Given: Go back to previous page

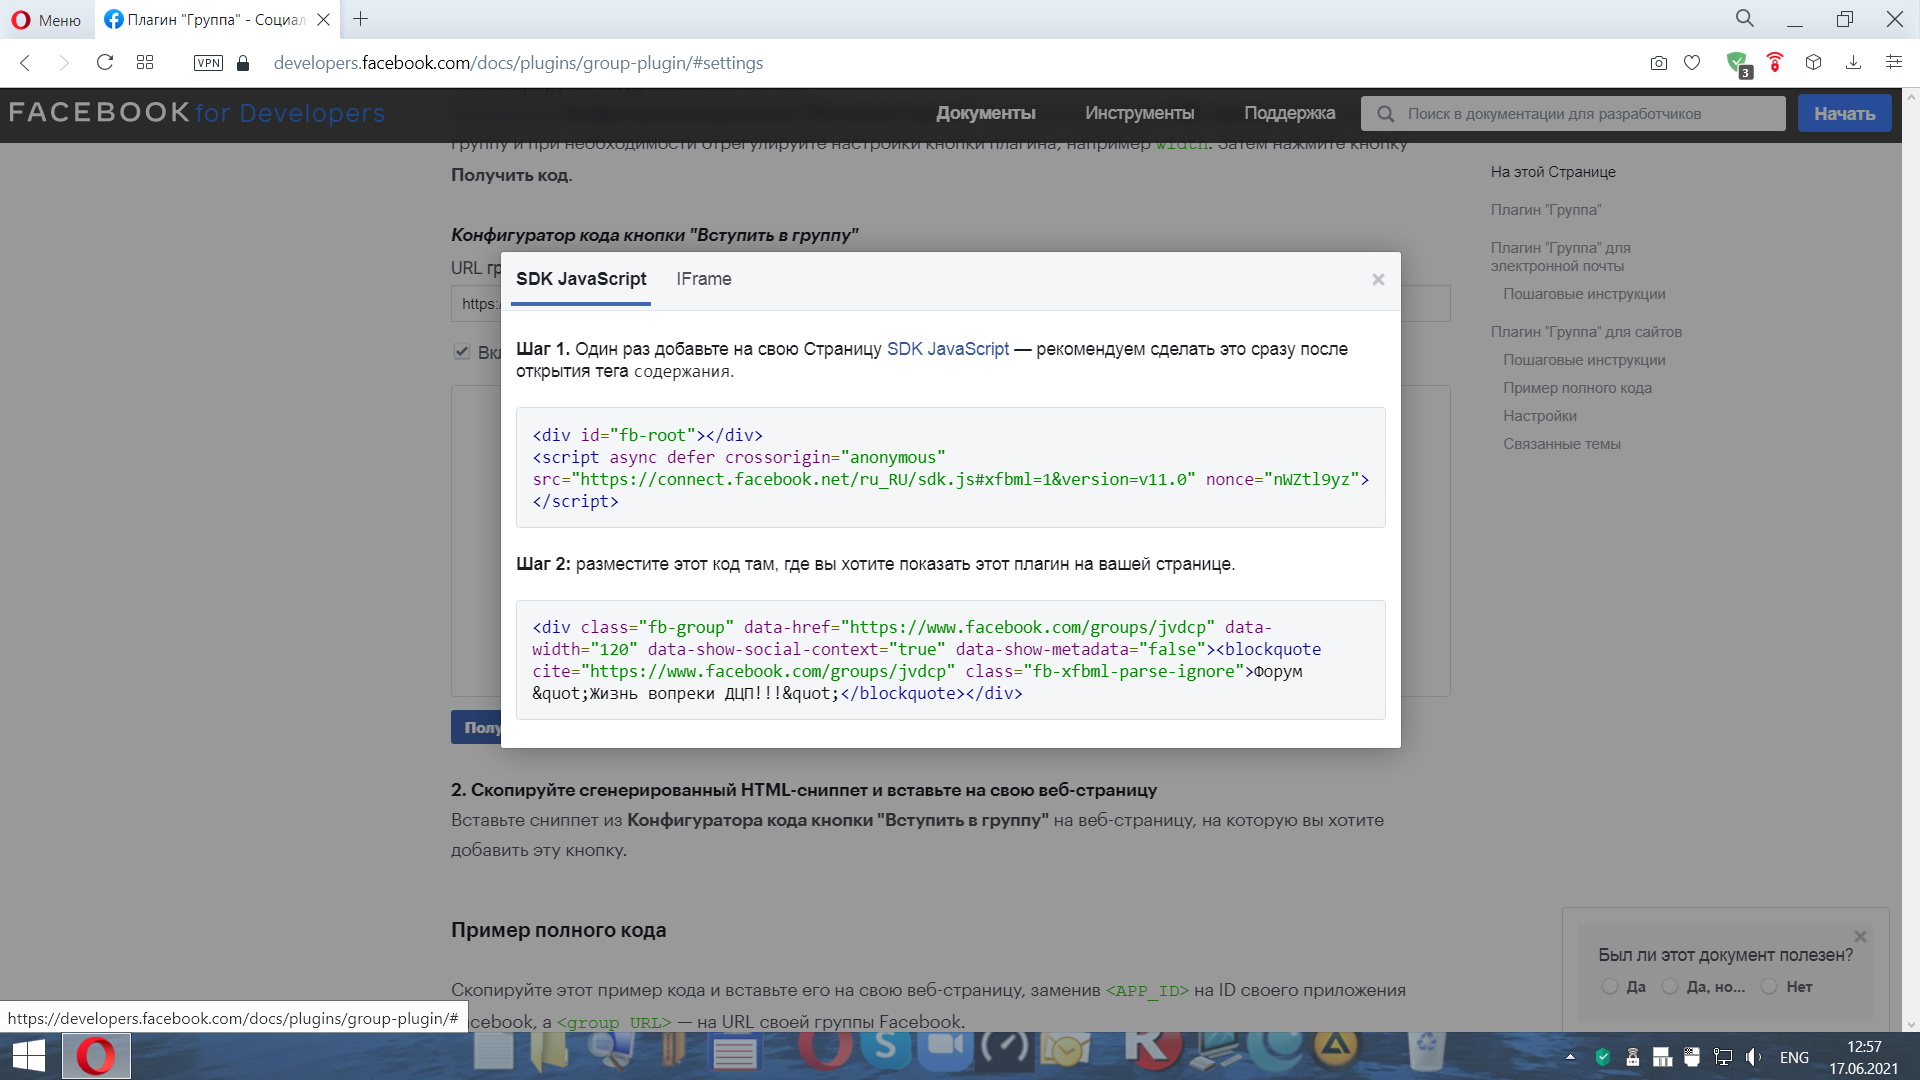Looking at the screenshot, I should click(26, 63).
